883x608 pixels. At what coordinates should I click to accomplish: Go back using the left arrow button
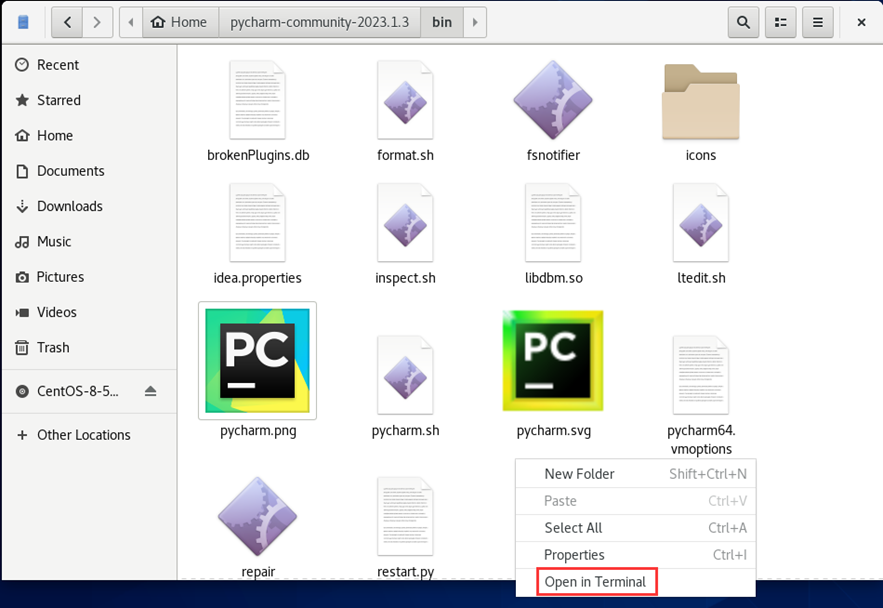click(68, 23)
